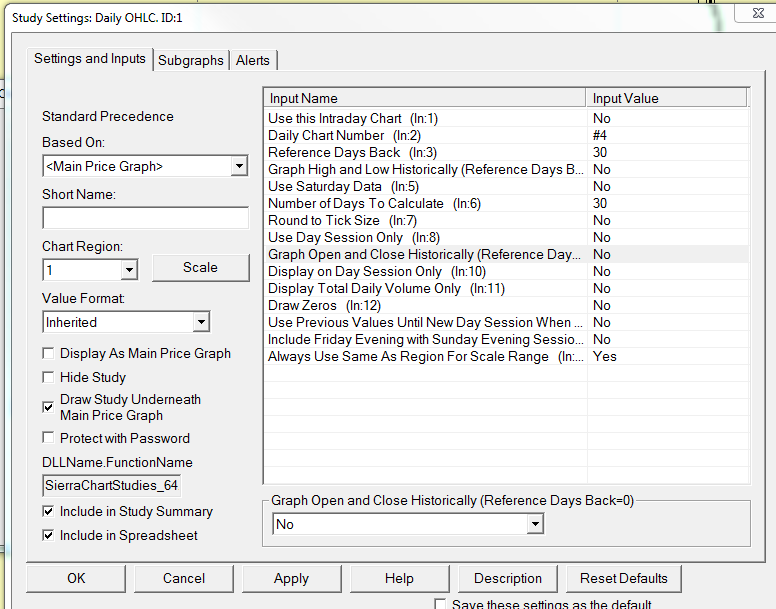Switch to the Subgraphs tab
The image size is (776, 609).
coord(191,60)
